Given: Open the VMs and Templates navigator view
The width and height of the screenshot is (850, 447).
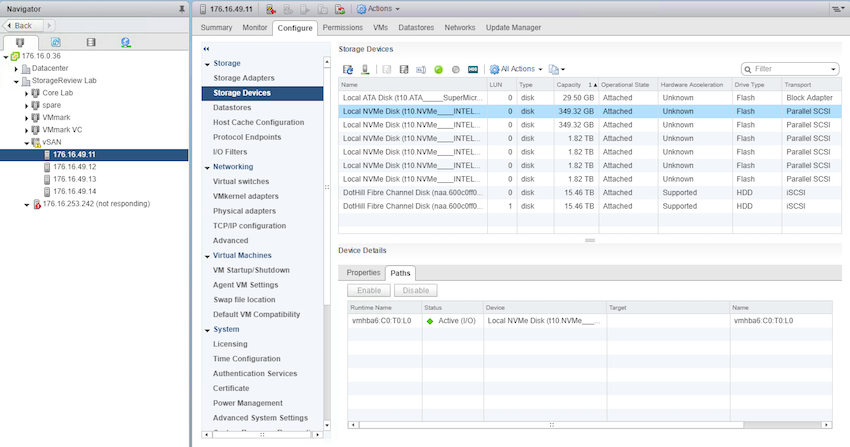Looking at the screenshot, I should point(55,43).
